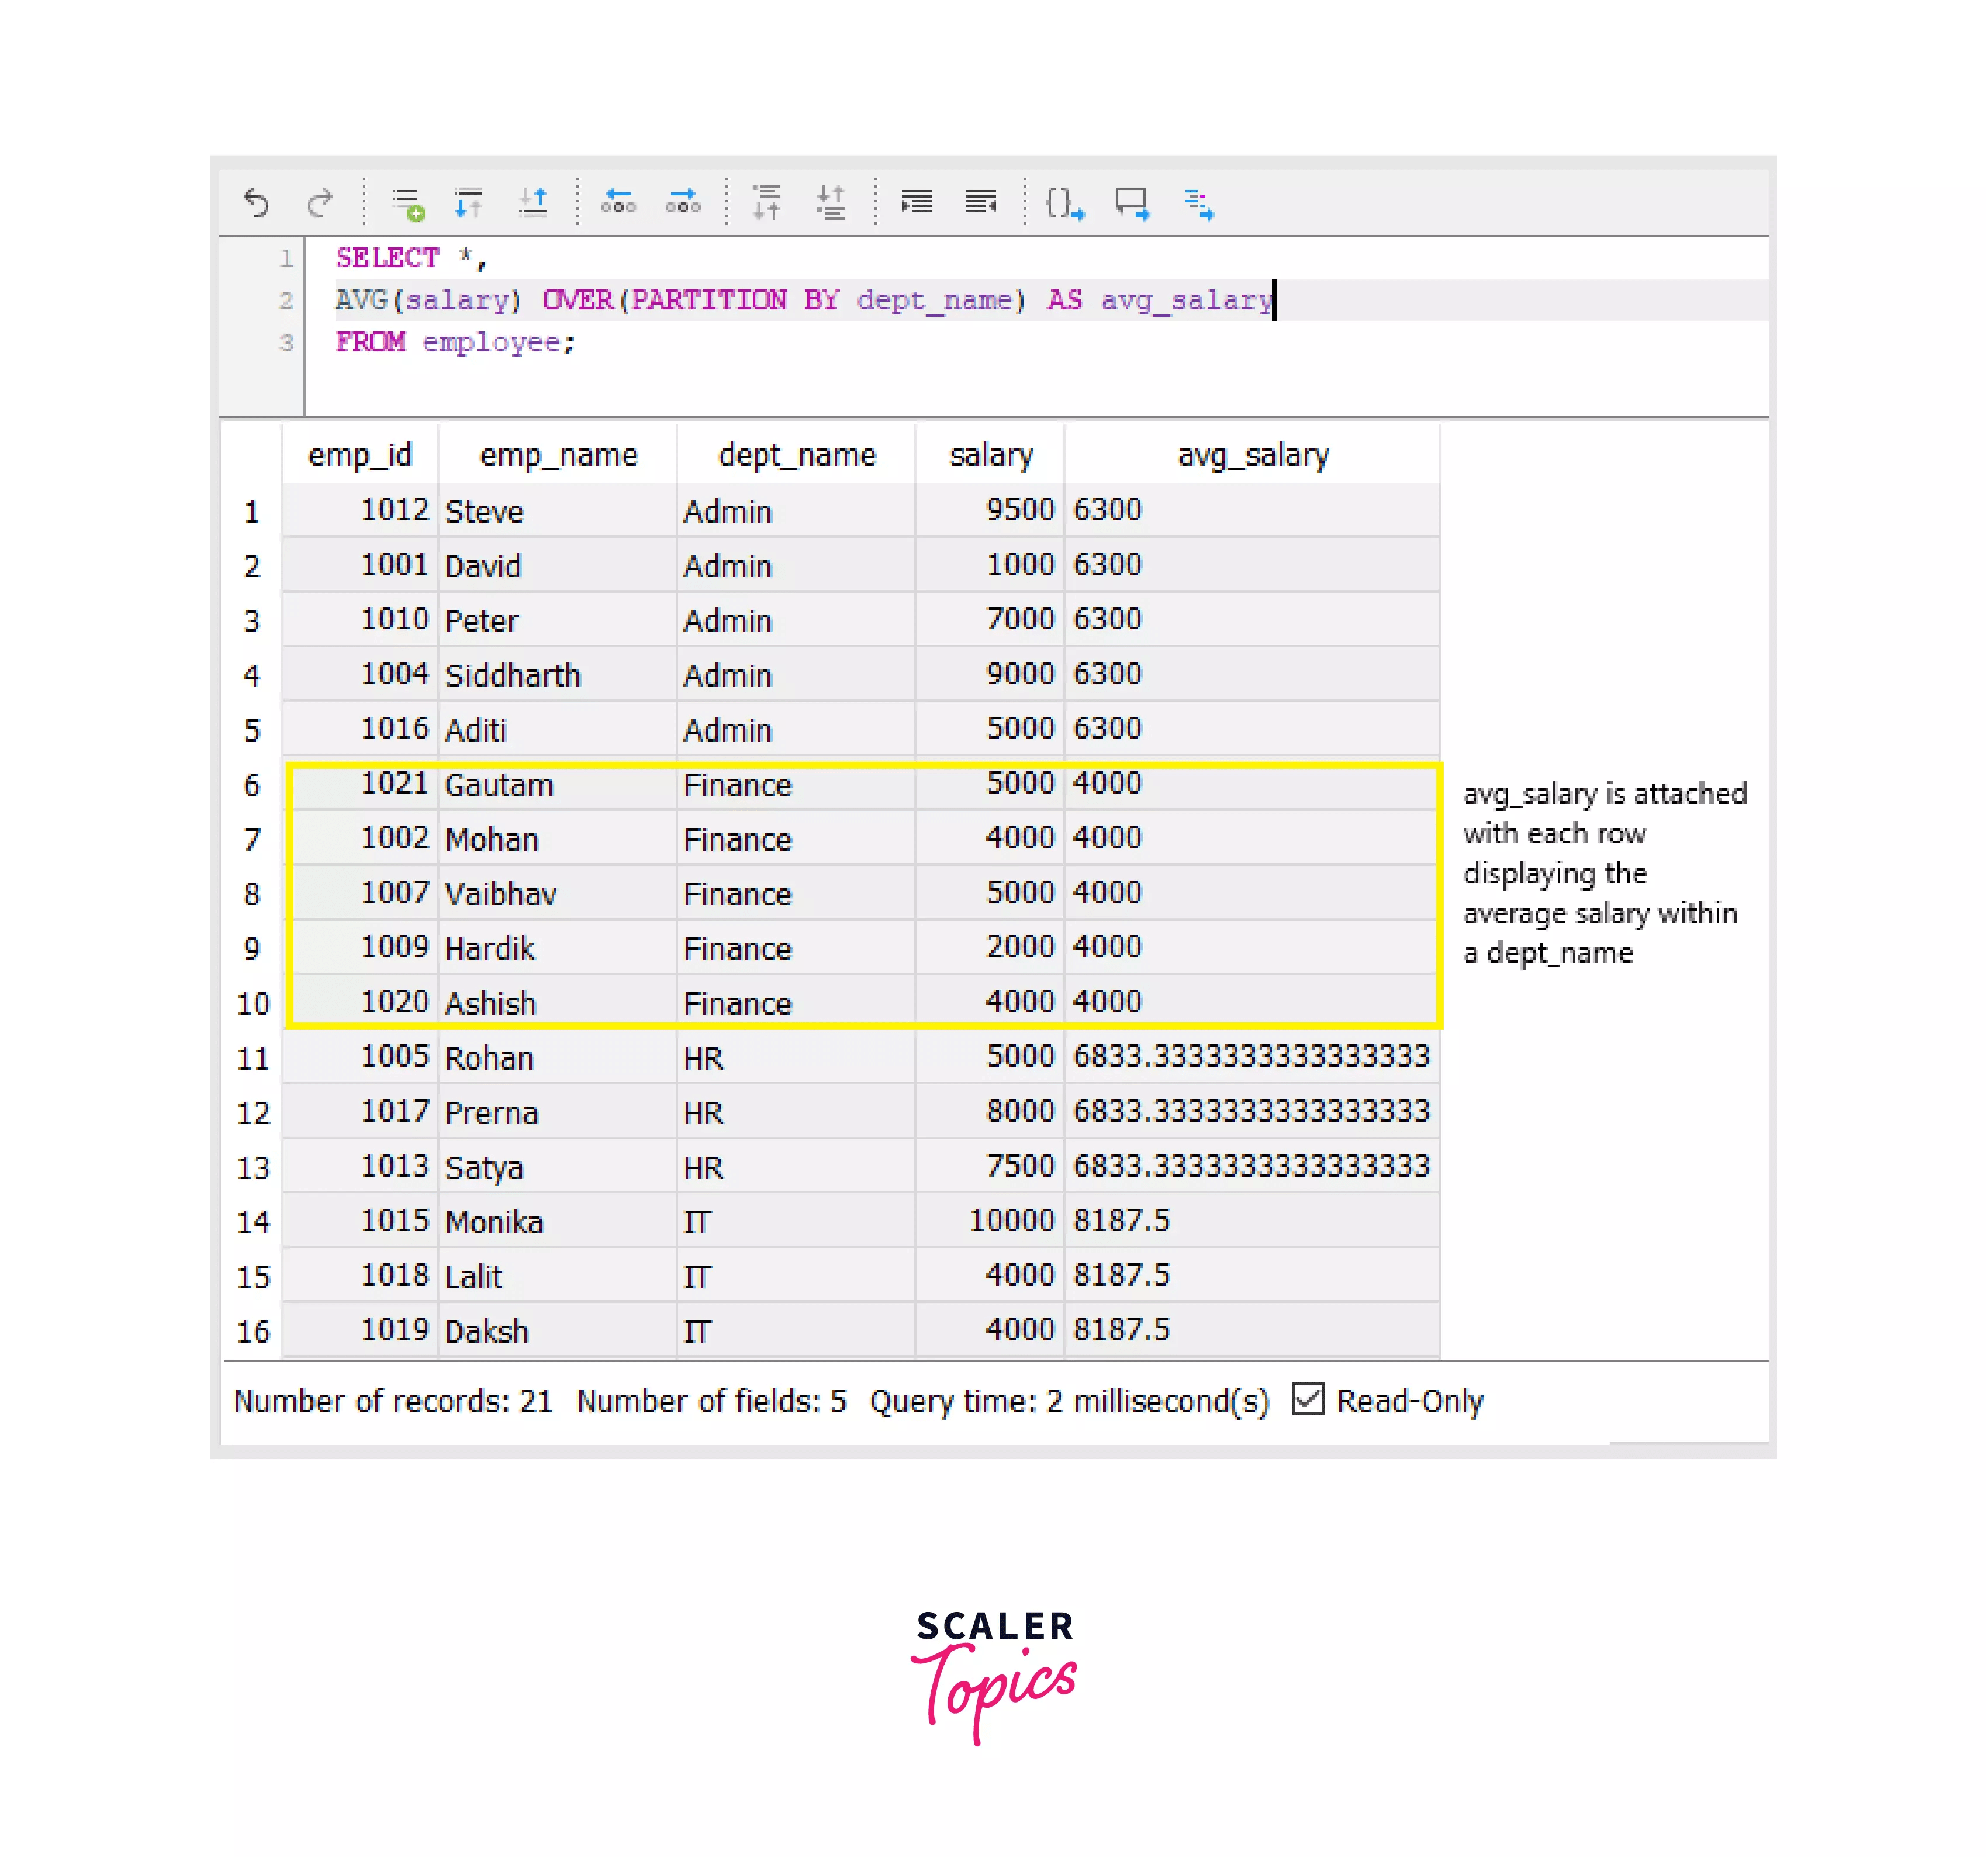Screen dimensions: 1988x1858
Task: Select the row for Monika in IT
Action: 700,1220
